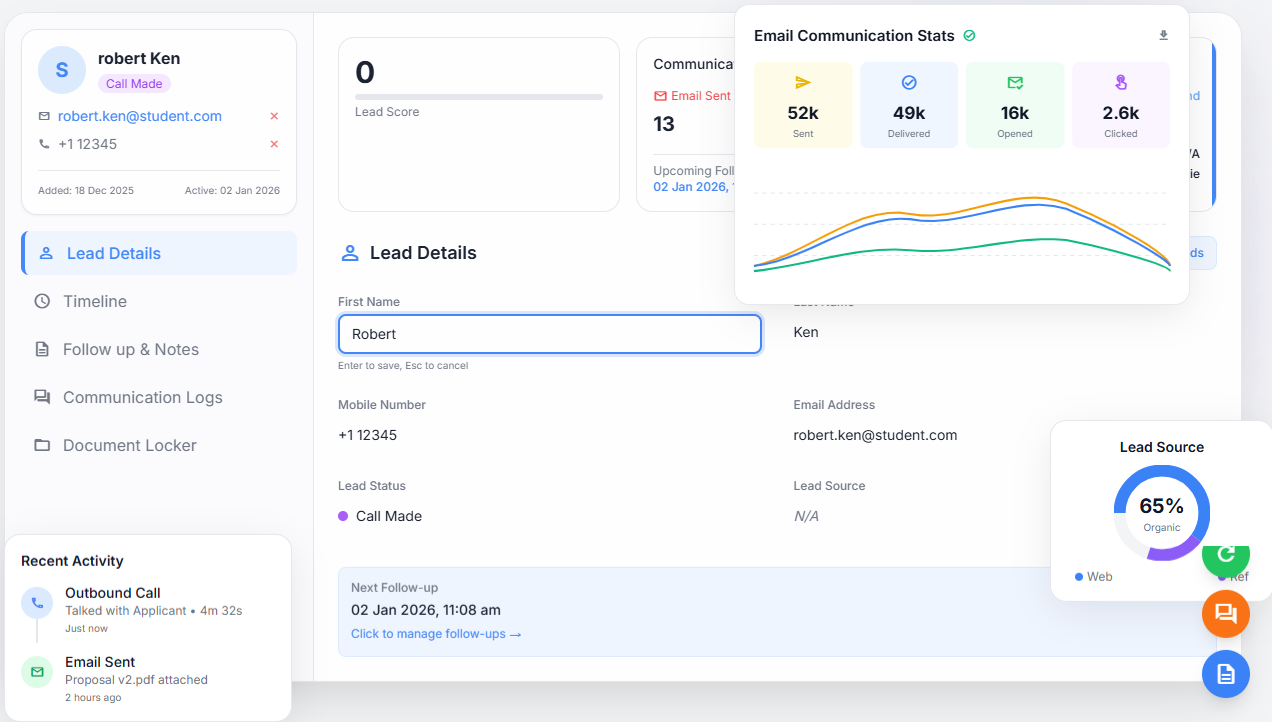Click the avatar circle with letter S

tap(62, 70)
